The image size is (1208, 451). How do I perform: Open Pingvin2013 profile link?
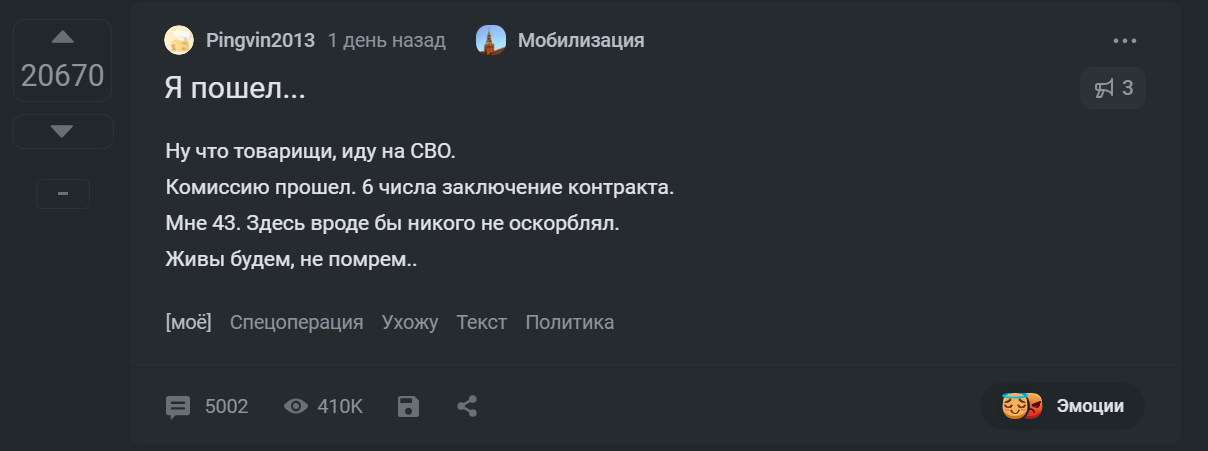tap(260, 40)
